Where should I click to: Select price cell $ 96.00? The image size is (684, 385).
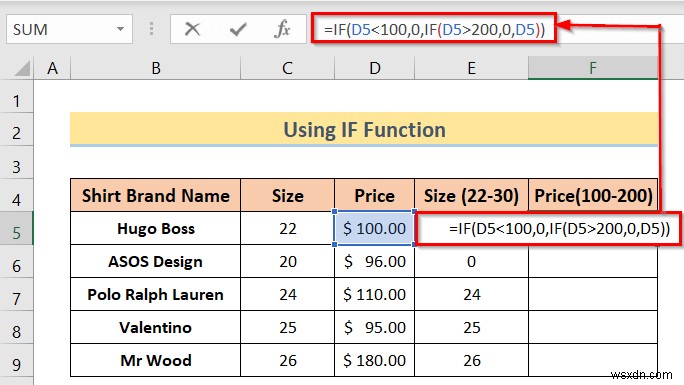pos(375,262)
